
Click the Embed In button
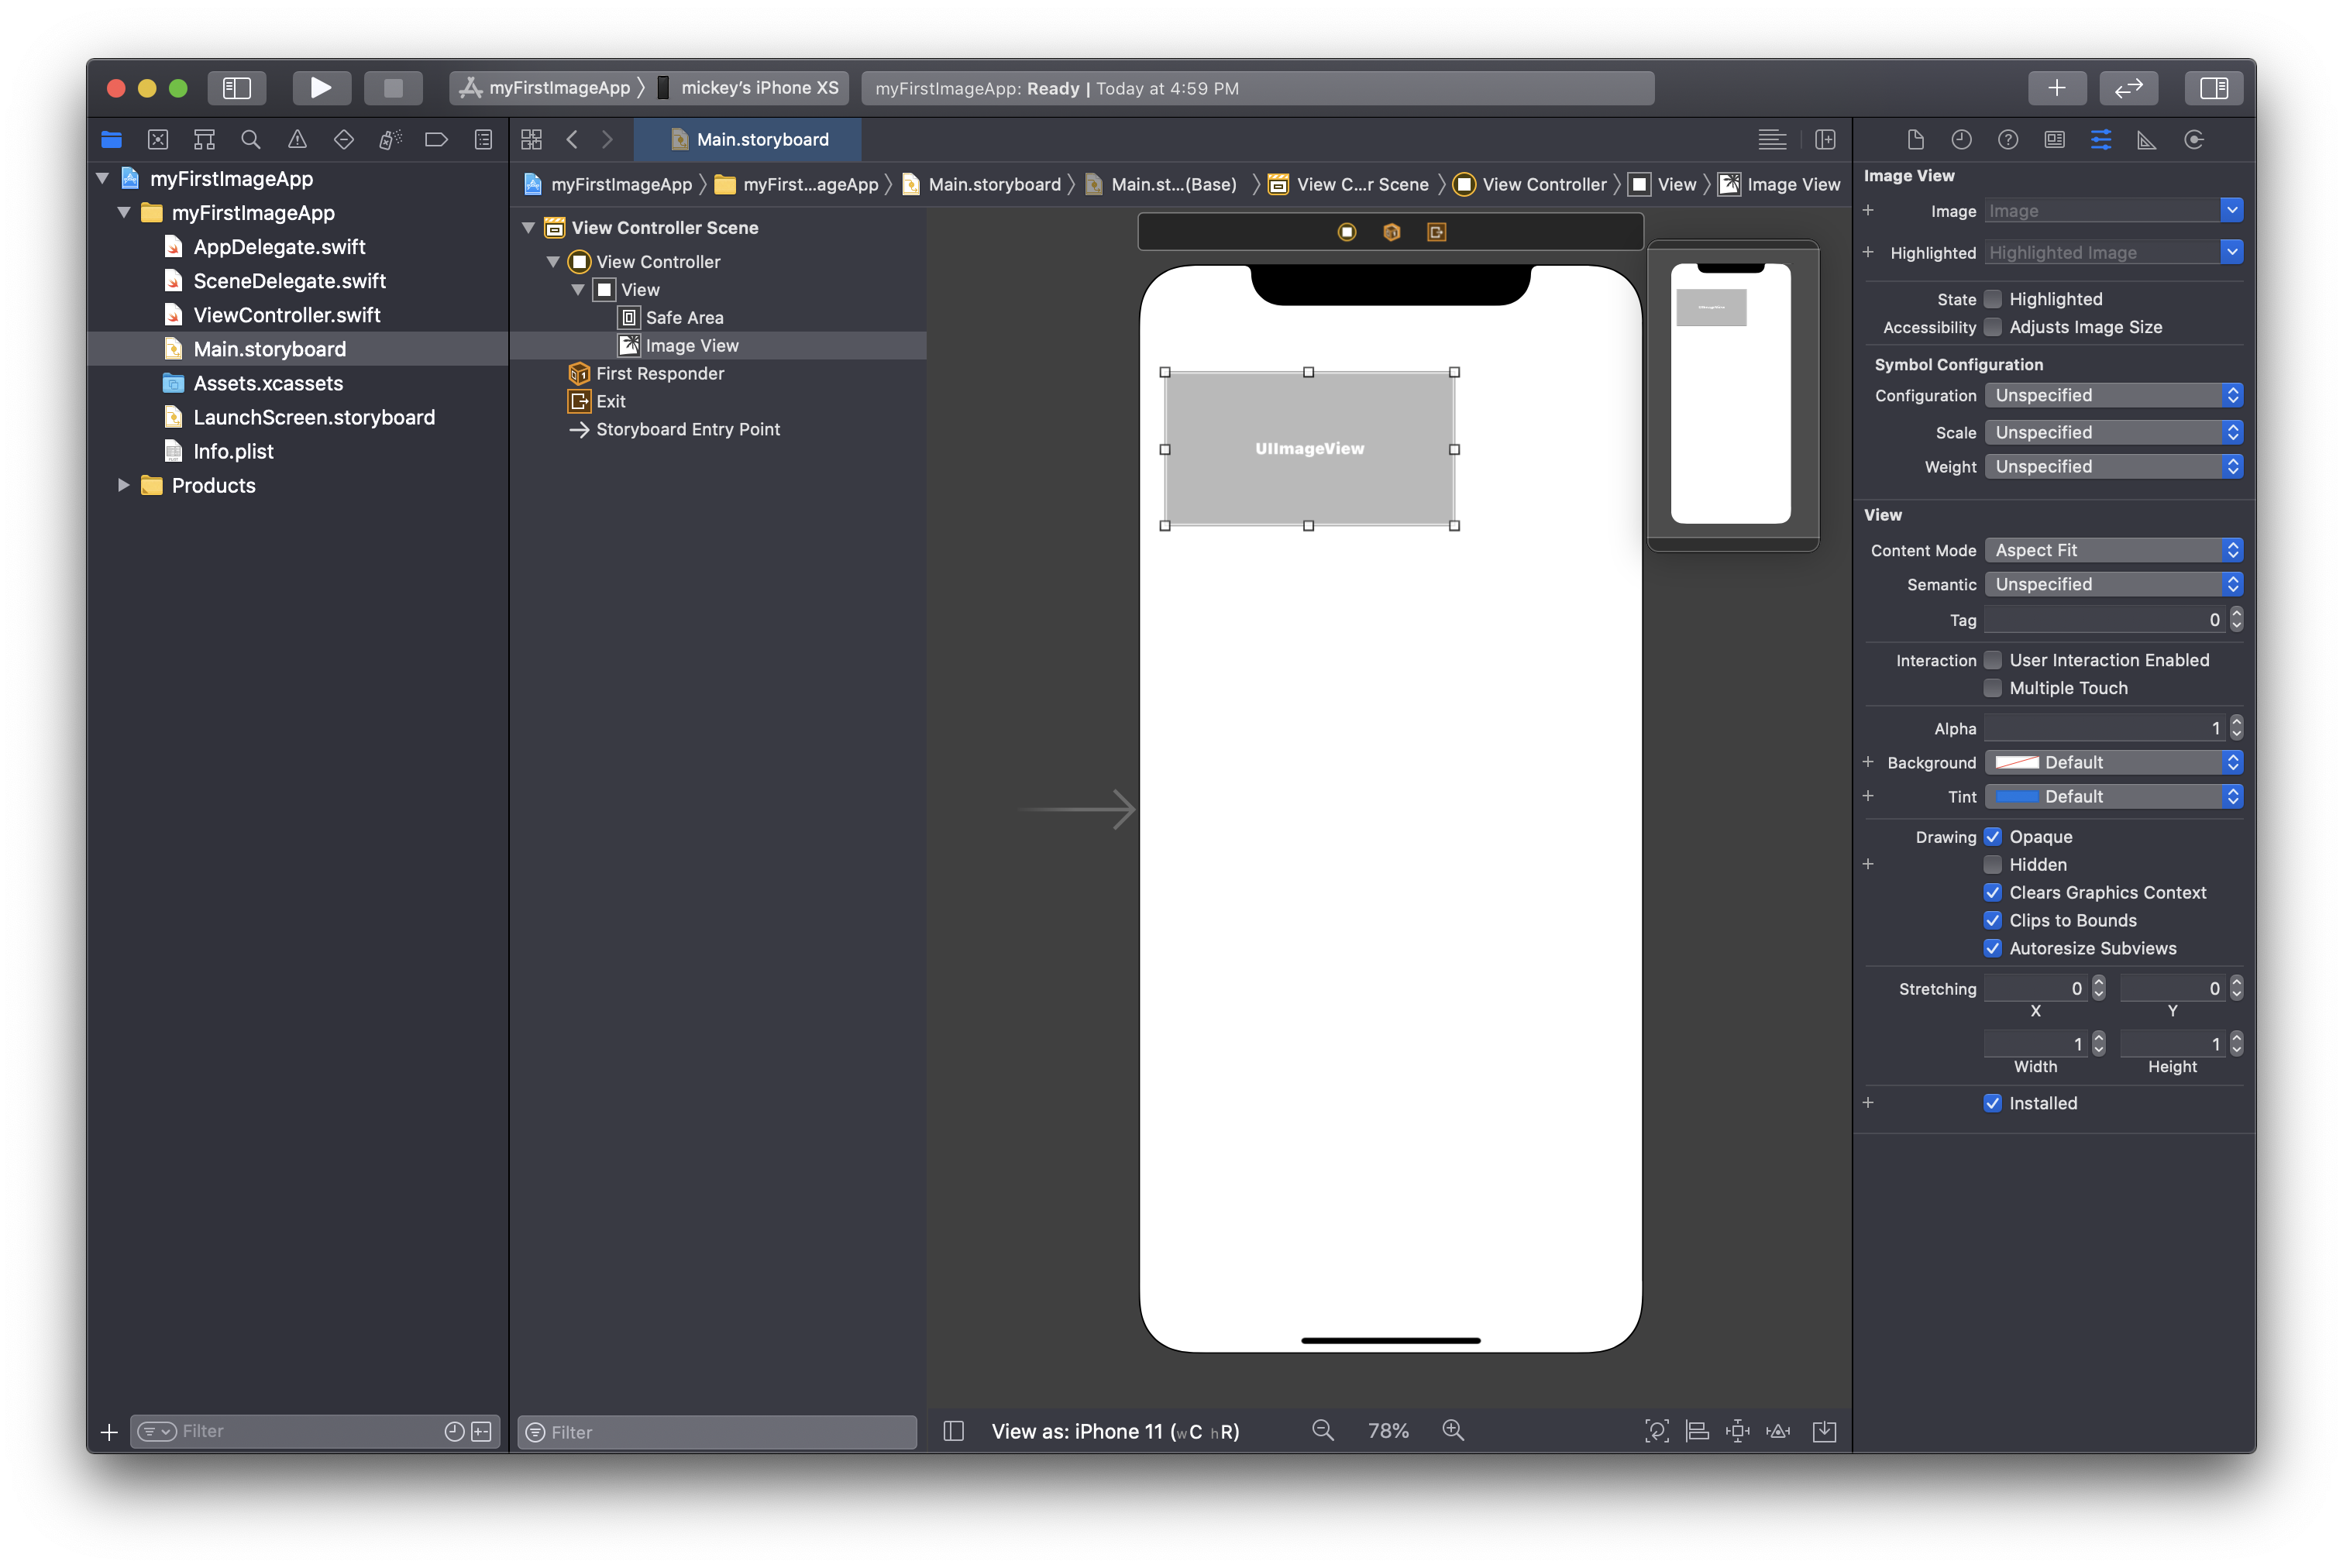pyautogui.click(x=1824, y=1431)
